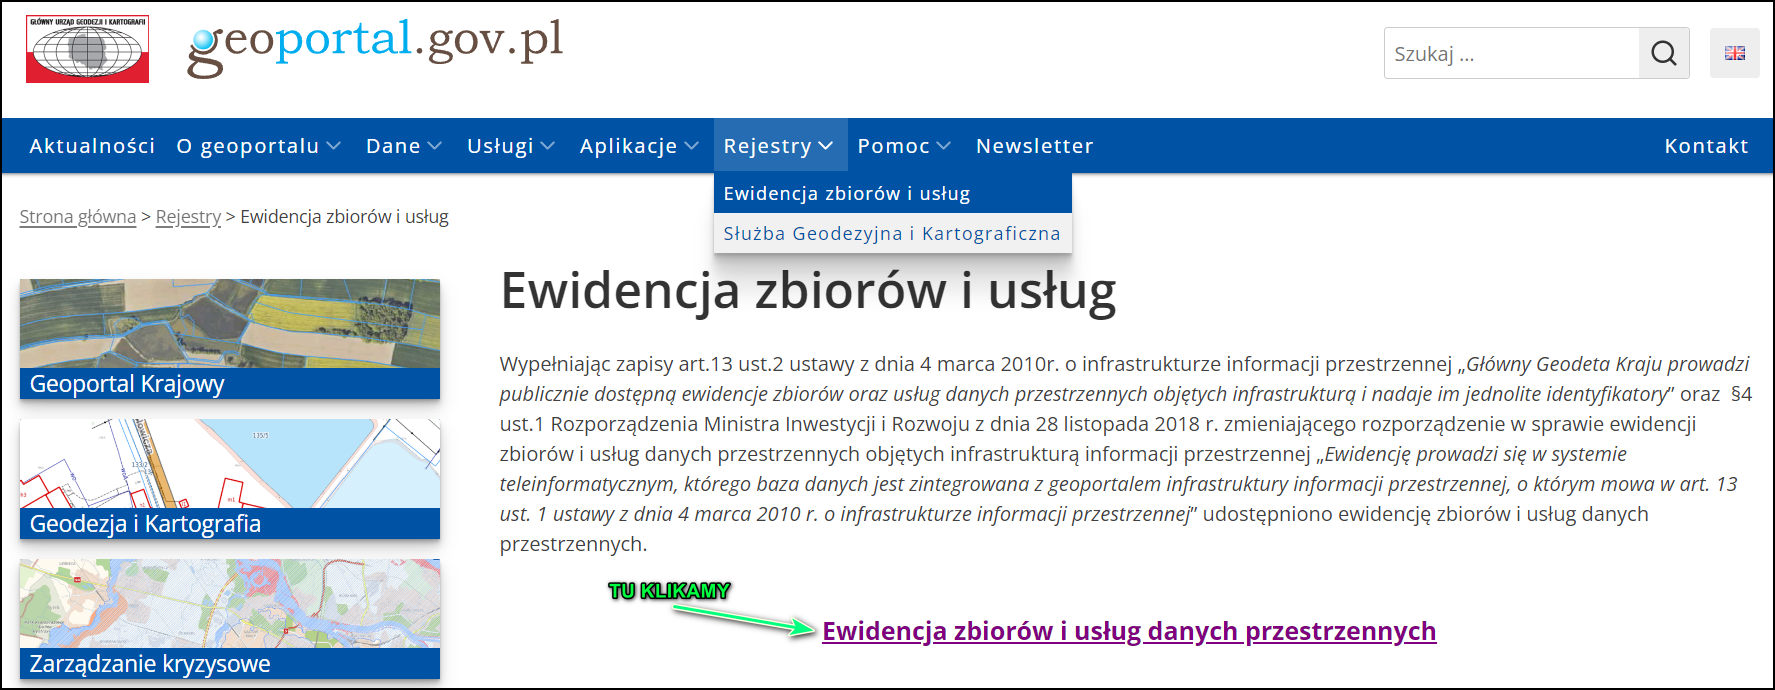Click the Rejestry breadcrumb link
Image resolution: width=1775 pixels, height=690 pixels.
(188, 217)
